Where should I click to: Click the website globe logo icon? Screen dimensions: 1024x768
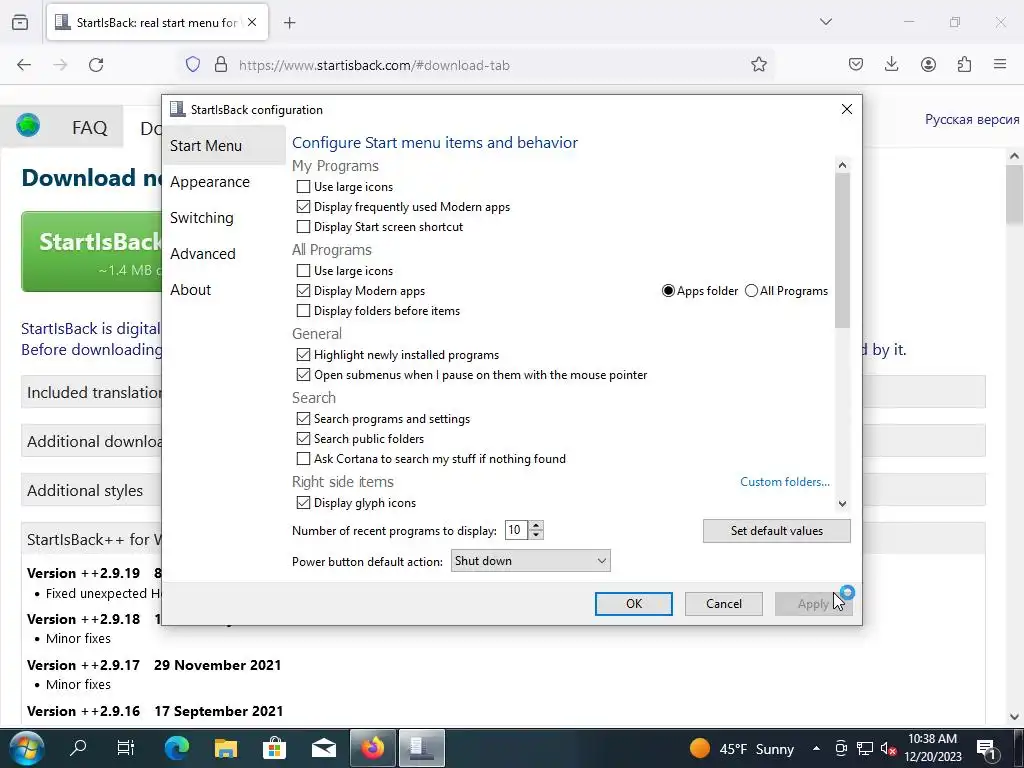tap(28, 125)
